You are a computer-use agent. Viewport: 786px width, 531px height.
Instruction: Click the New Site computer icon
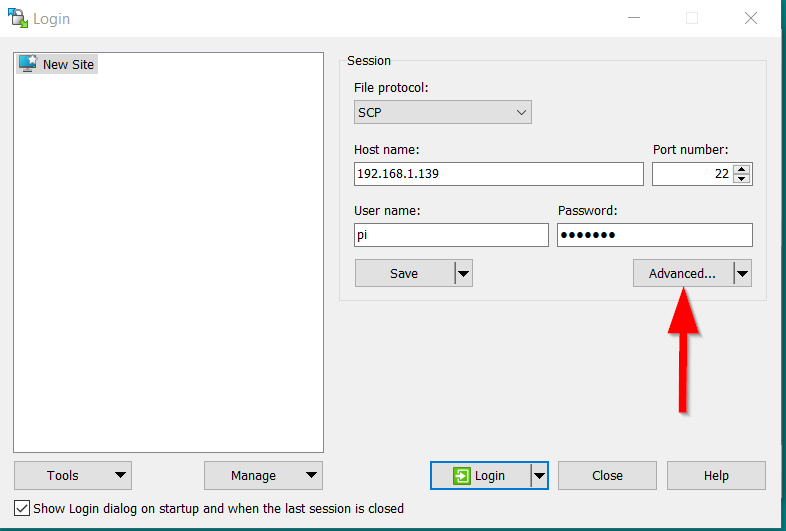tap(27, 64)
